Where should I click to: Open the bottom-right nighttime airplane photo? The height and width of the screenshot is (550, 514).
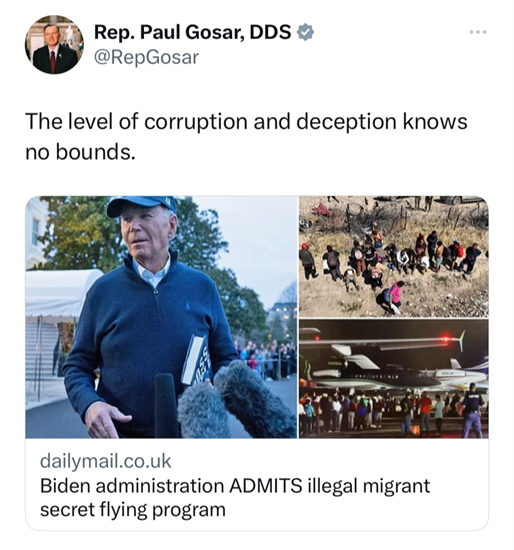[x=393, y=379]
